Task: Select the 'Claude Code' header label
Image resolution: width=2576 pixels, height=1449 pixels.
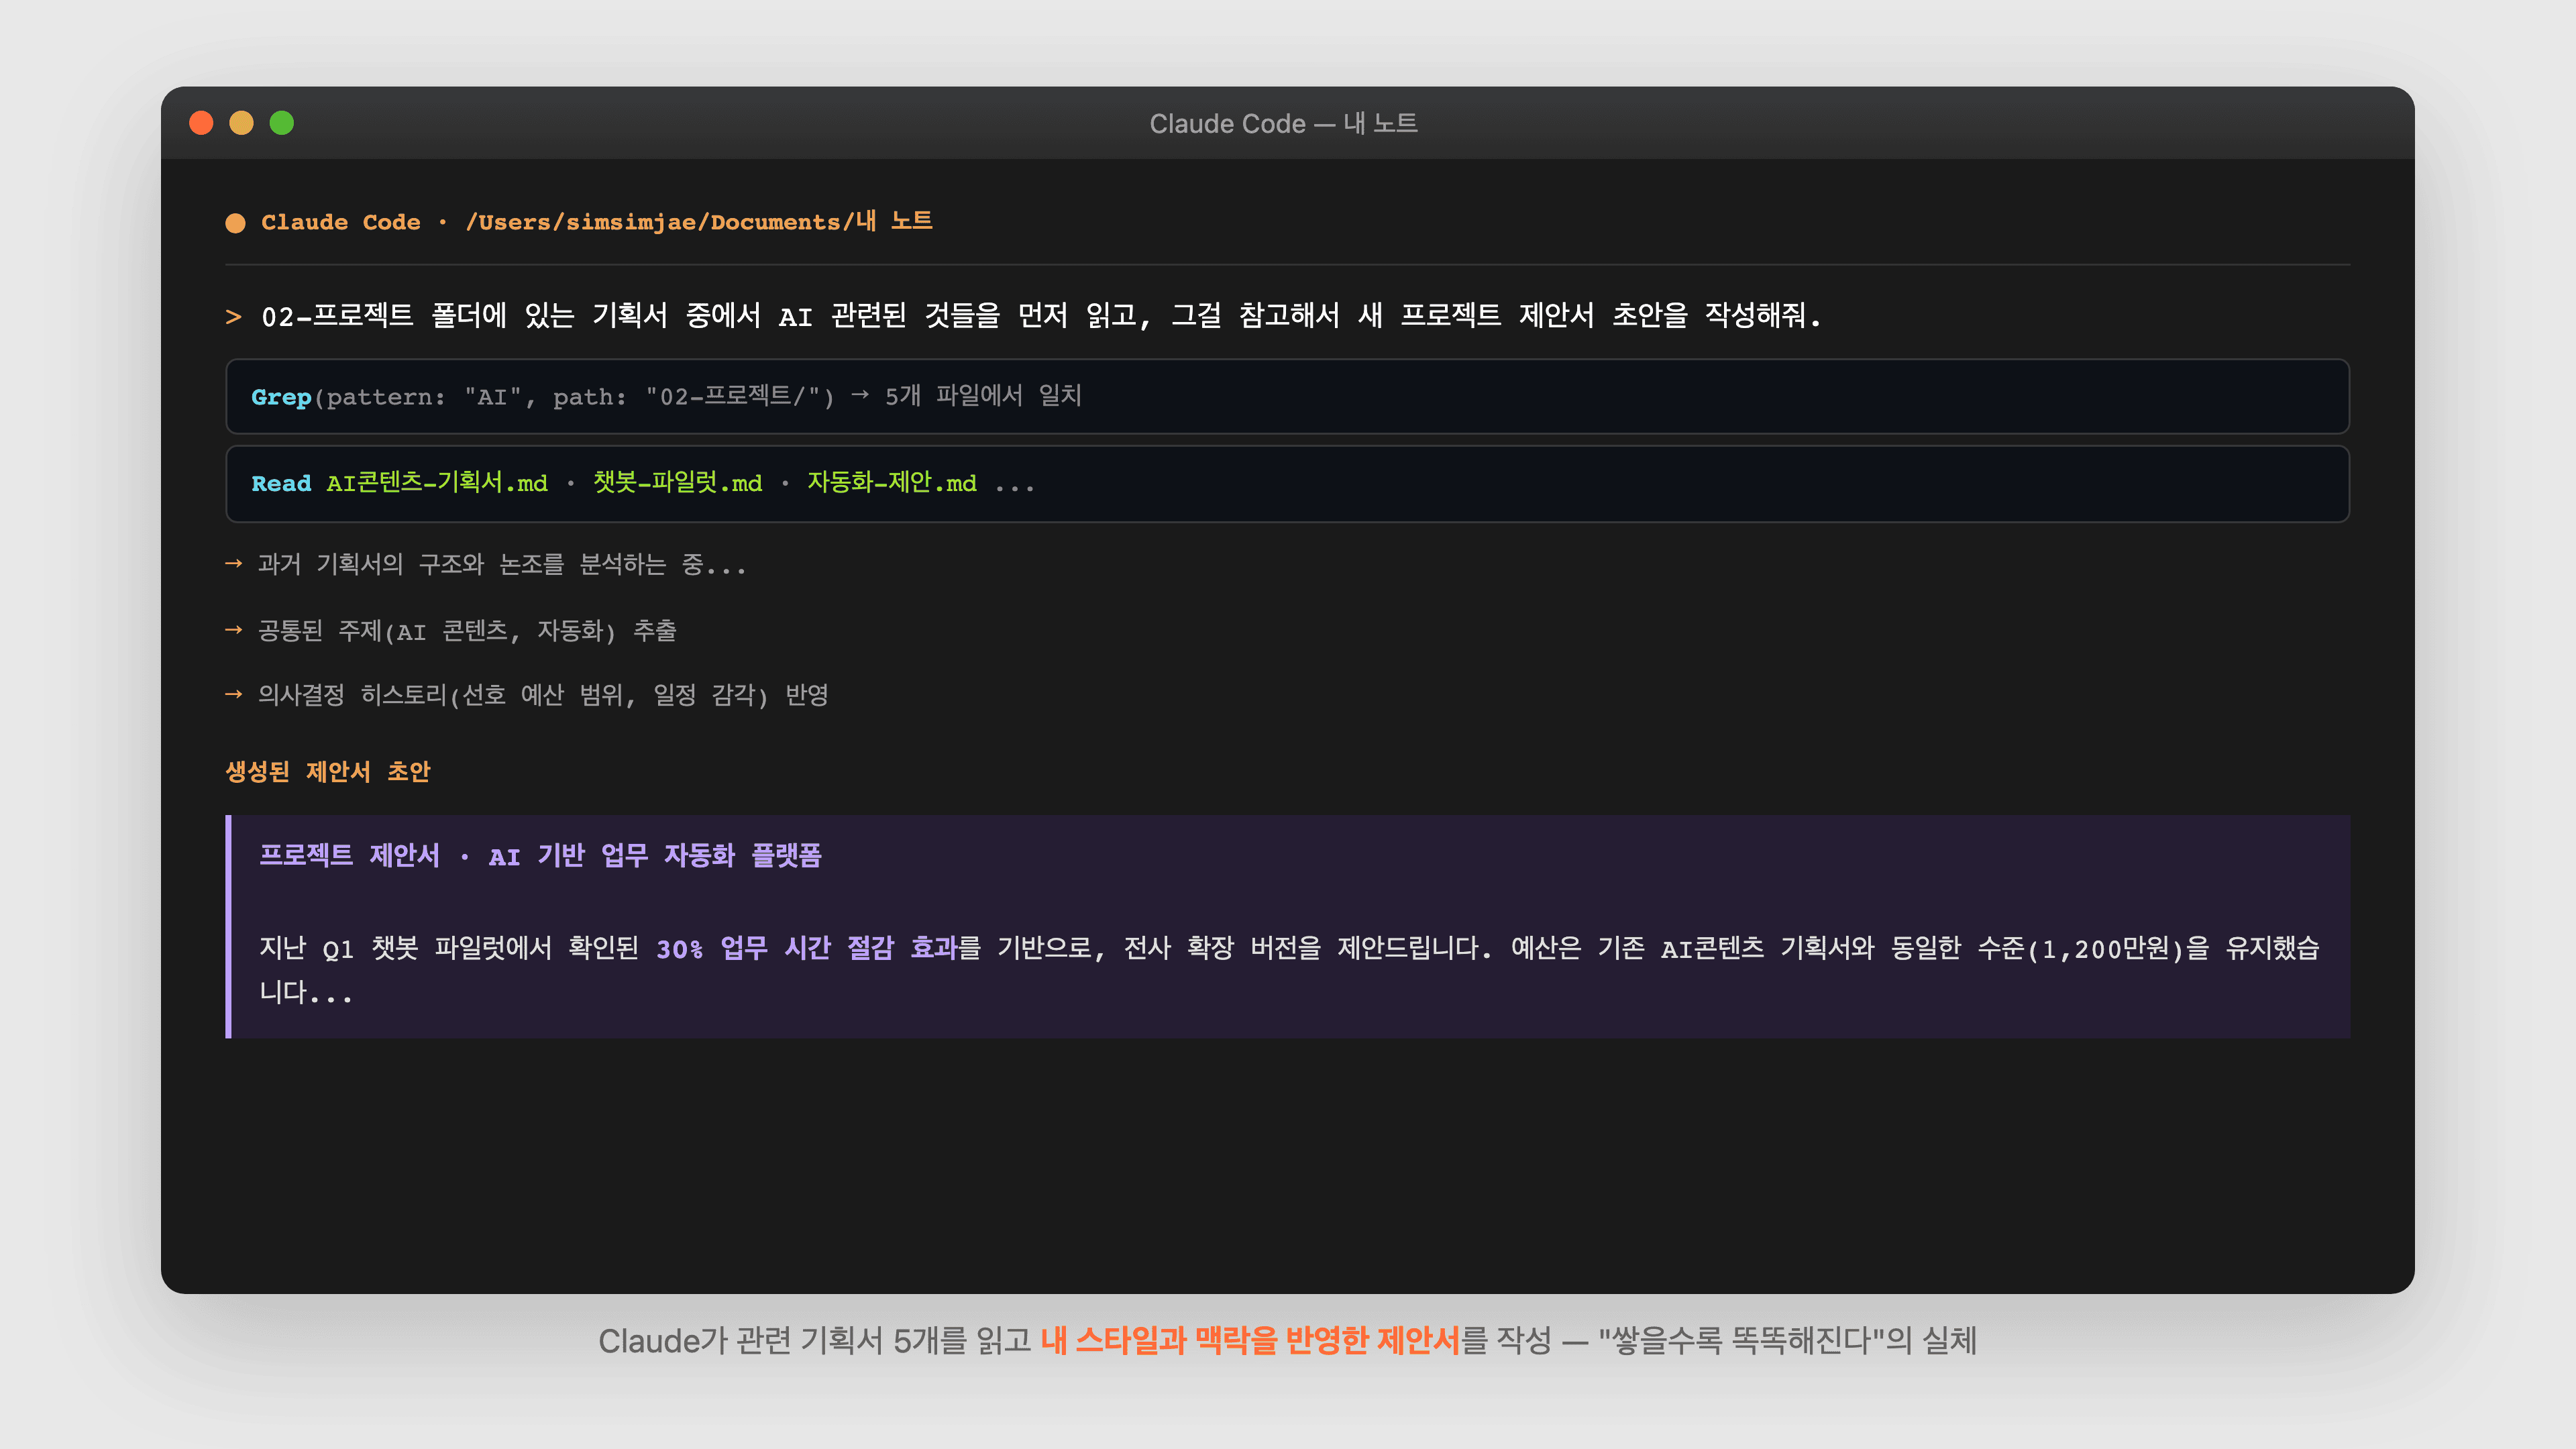Action: pos(341,222)
